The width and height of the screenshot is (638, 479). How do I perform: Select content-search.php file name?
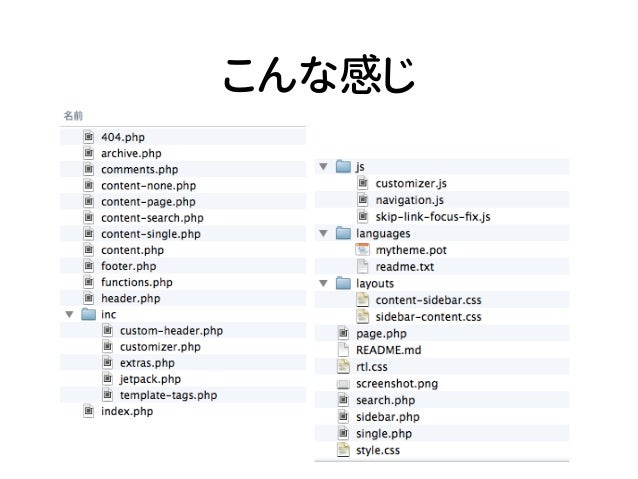(x=152, y=218)
